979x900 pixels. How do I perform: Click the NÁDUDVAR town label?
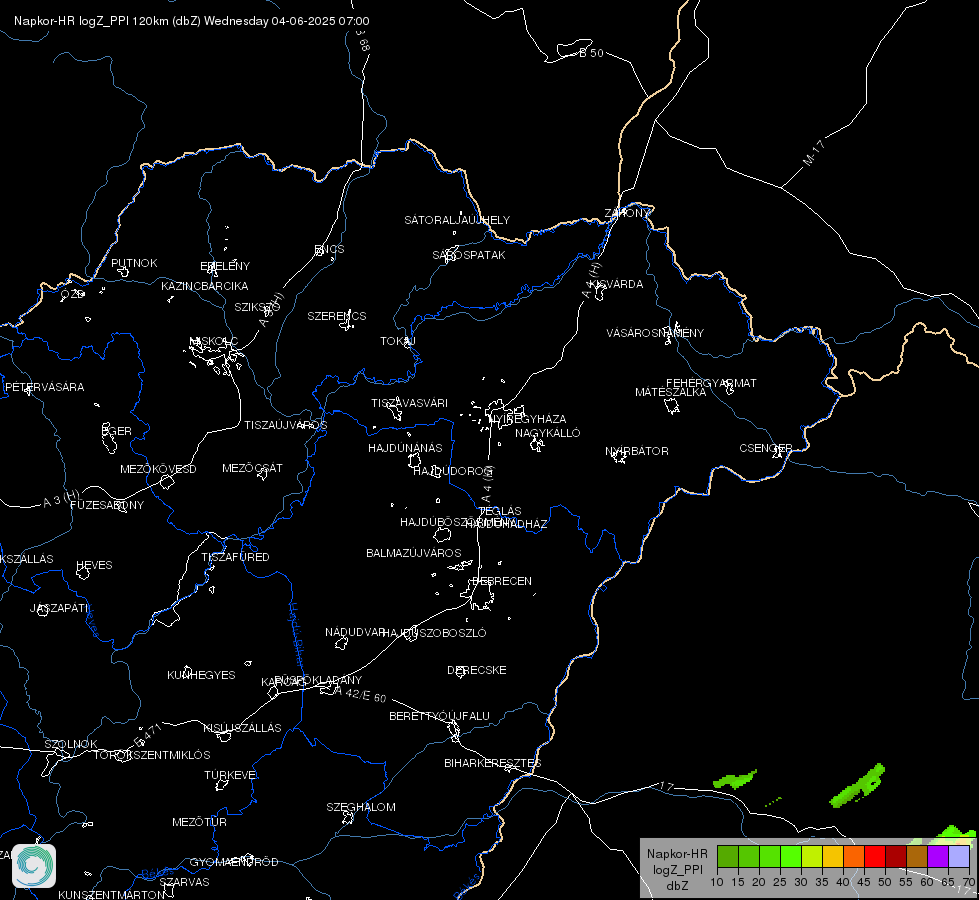pyautogui.click(x=355, y=632)
